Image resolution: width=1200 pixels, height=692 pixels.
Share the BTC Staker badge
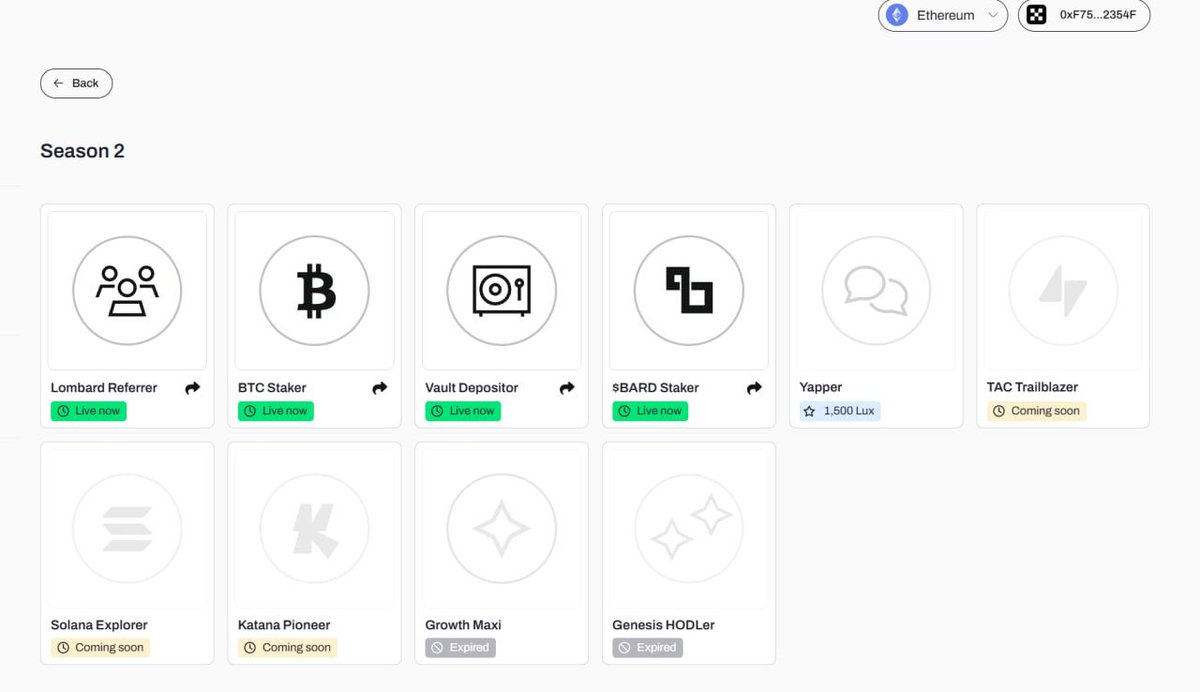pos(380,388)
